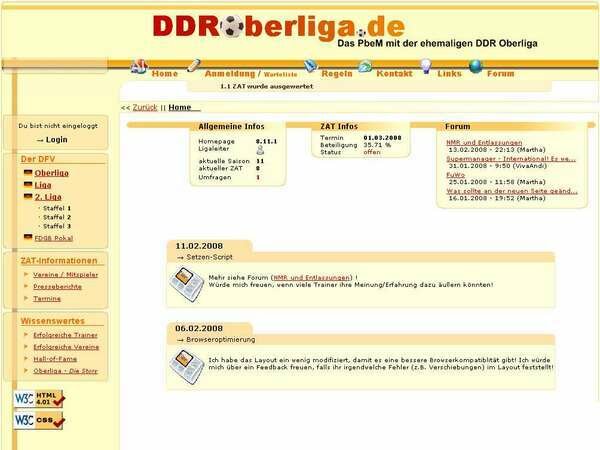
Task: Select Staffel 1
Action: [57, 208]
